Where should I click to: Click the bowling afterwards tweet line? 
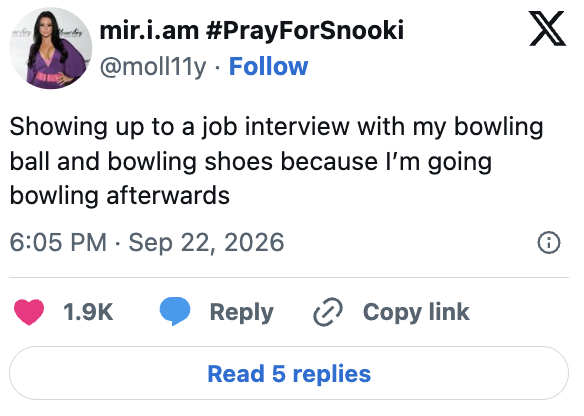coord(120,196)
